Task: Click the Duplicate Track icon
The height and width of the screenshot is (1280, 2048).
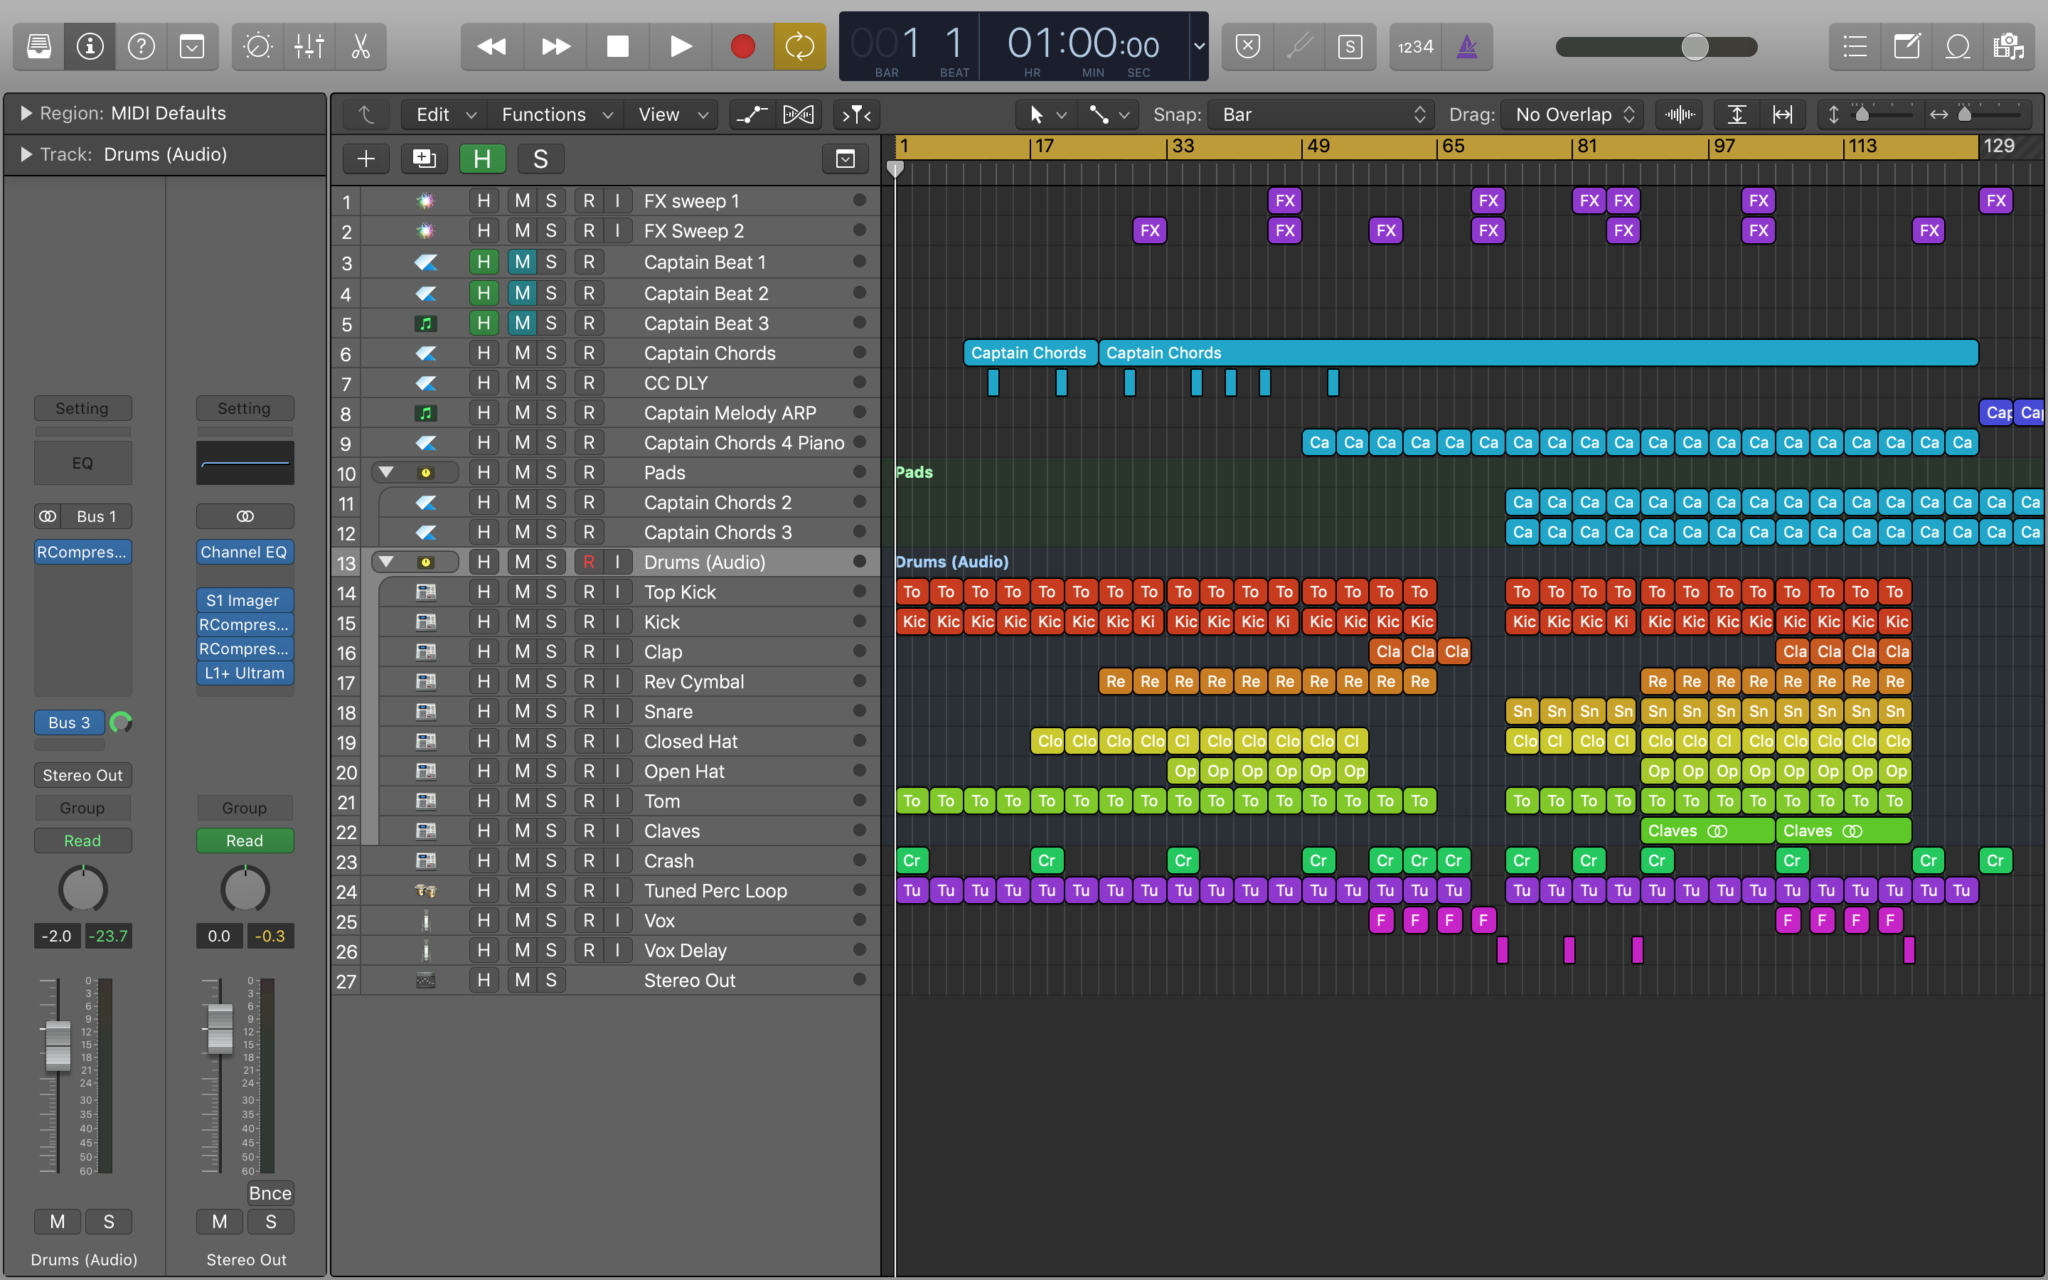Action: [424, 159]
